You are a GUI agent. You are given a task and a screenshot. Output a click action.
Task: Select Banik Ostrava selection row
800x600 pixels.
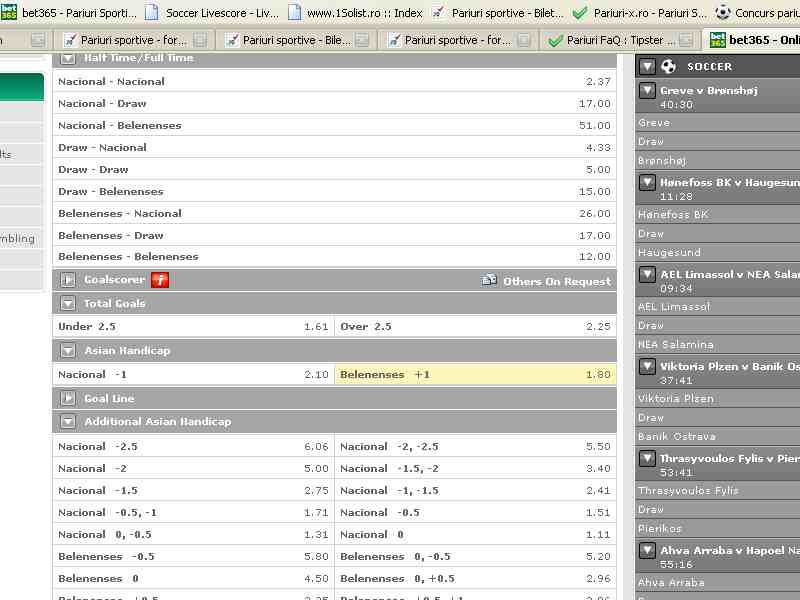pos(718,436)
